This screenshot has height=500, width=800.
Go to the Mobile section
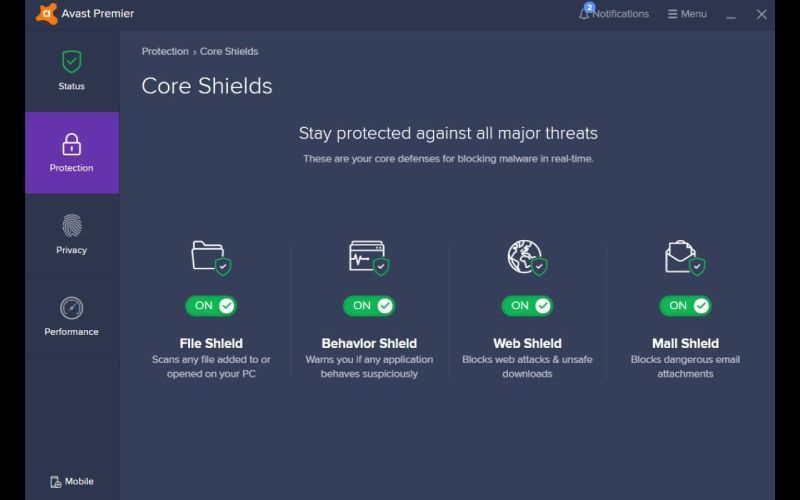71,481
